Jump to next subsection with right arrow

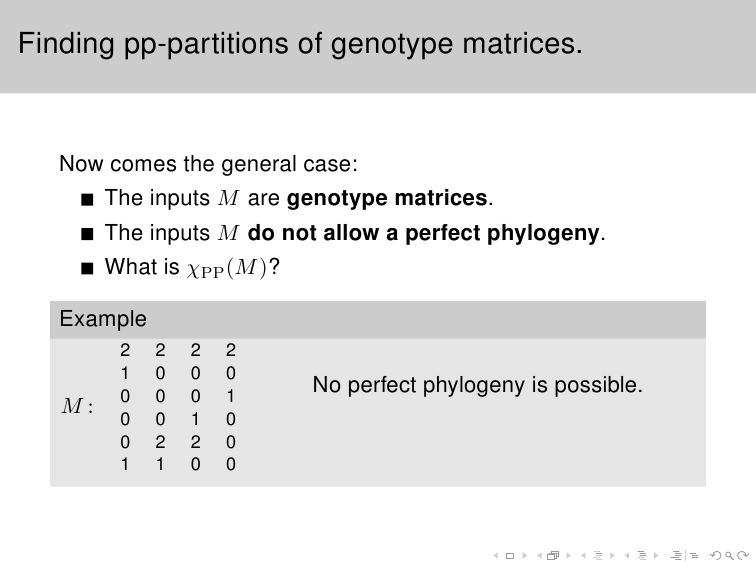tap(612, 555)
